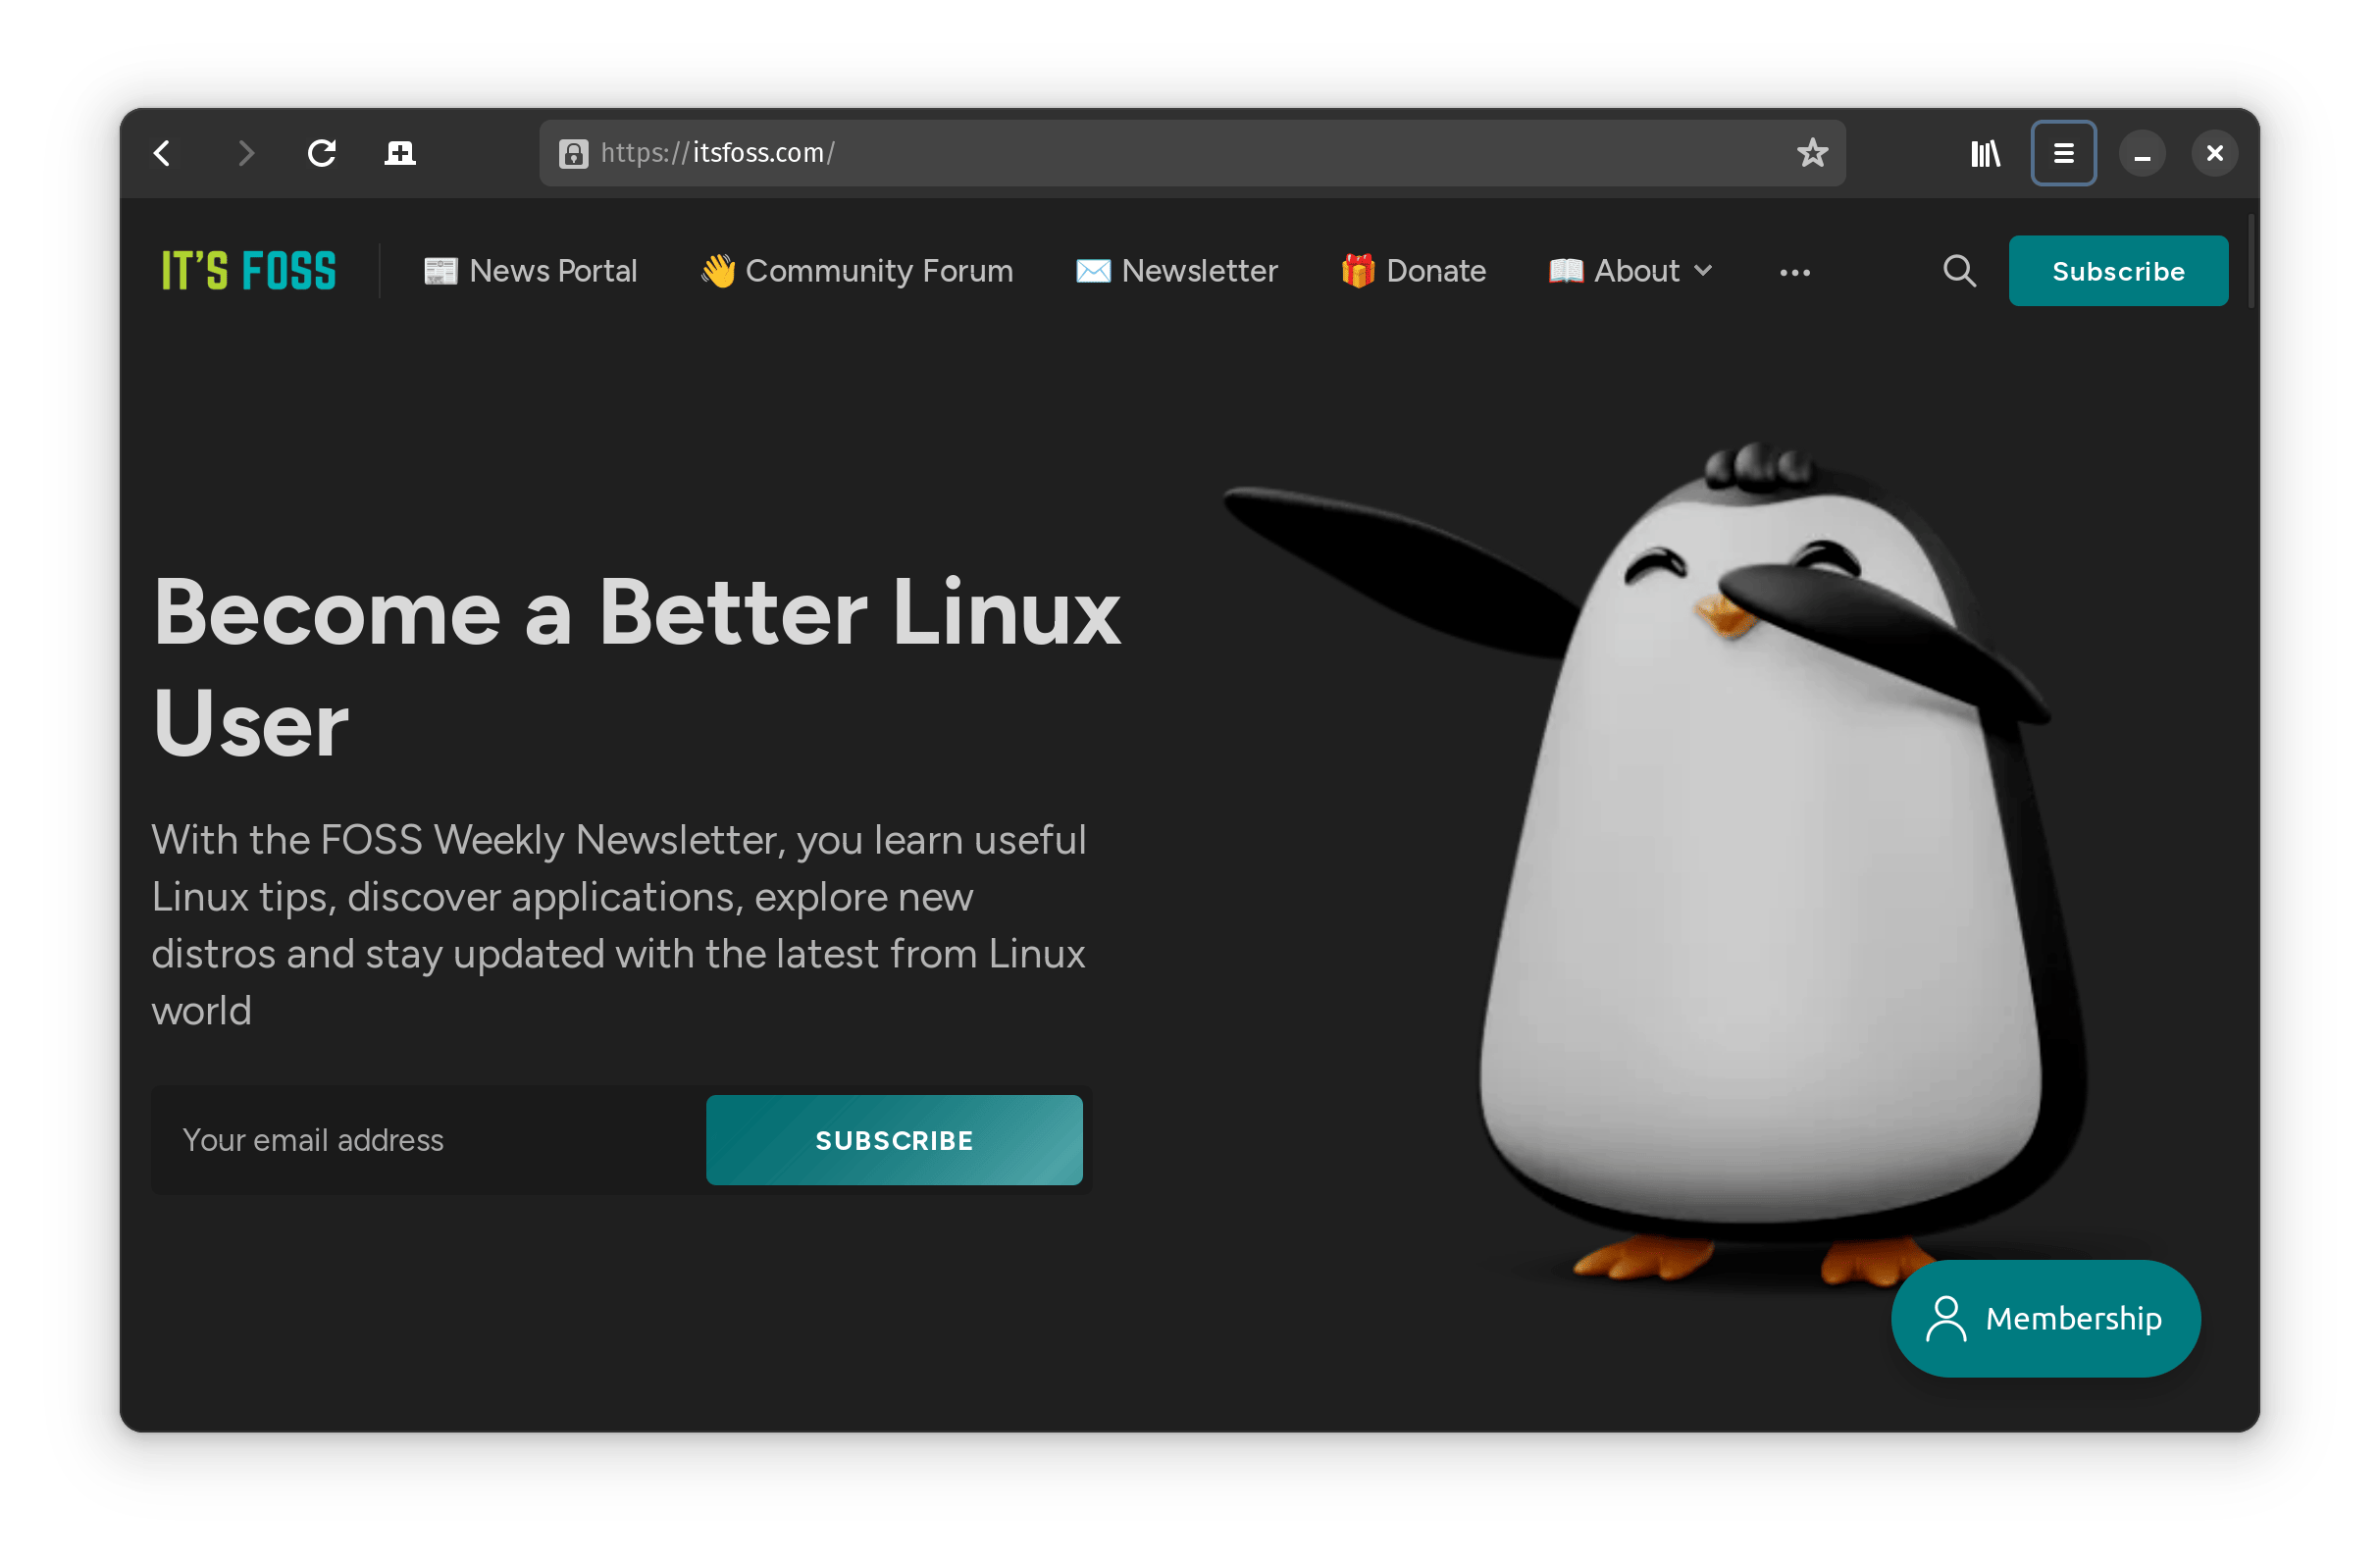
Task: Open the library bookmarks icon
Action: tap(1985, 153)
